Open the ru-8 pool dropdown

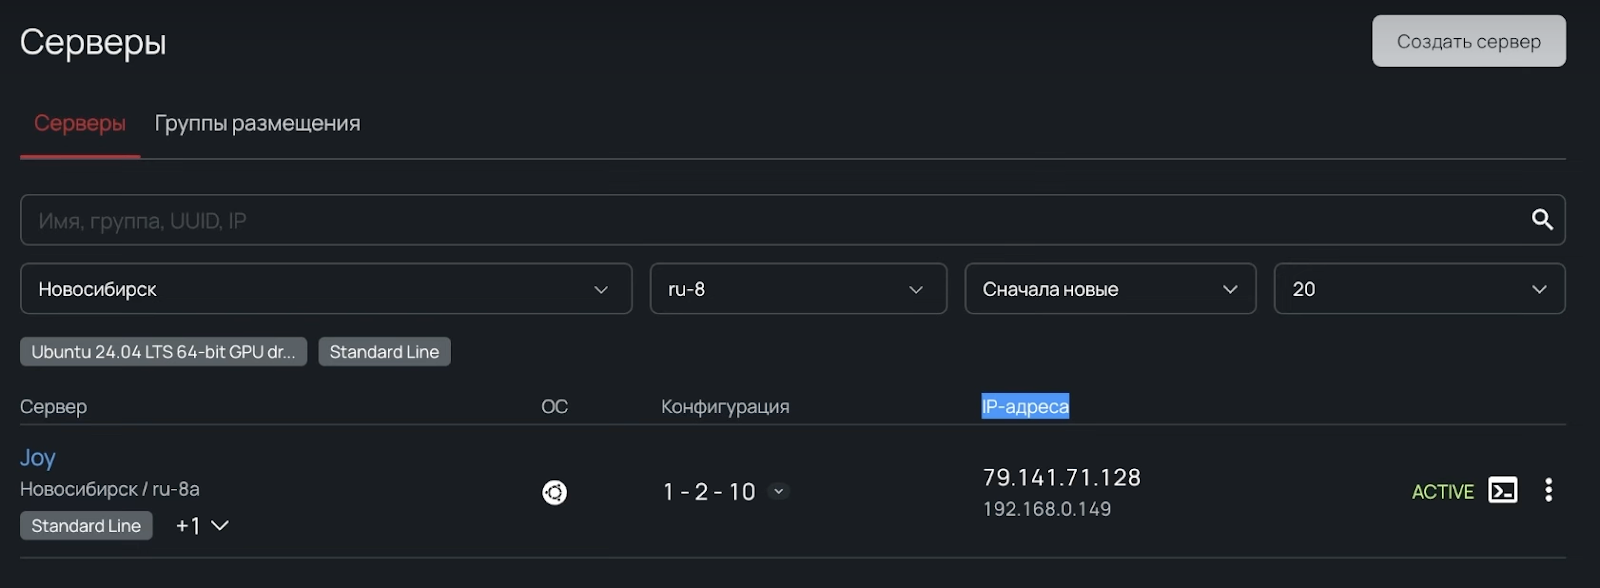pos(798,289)
